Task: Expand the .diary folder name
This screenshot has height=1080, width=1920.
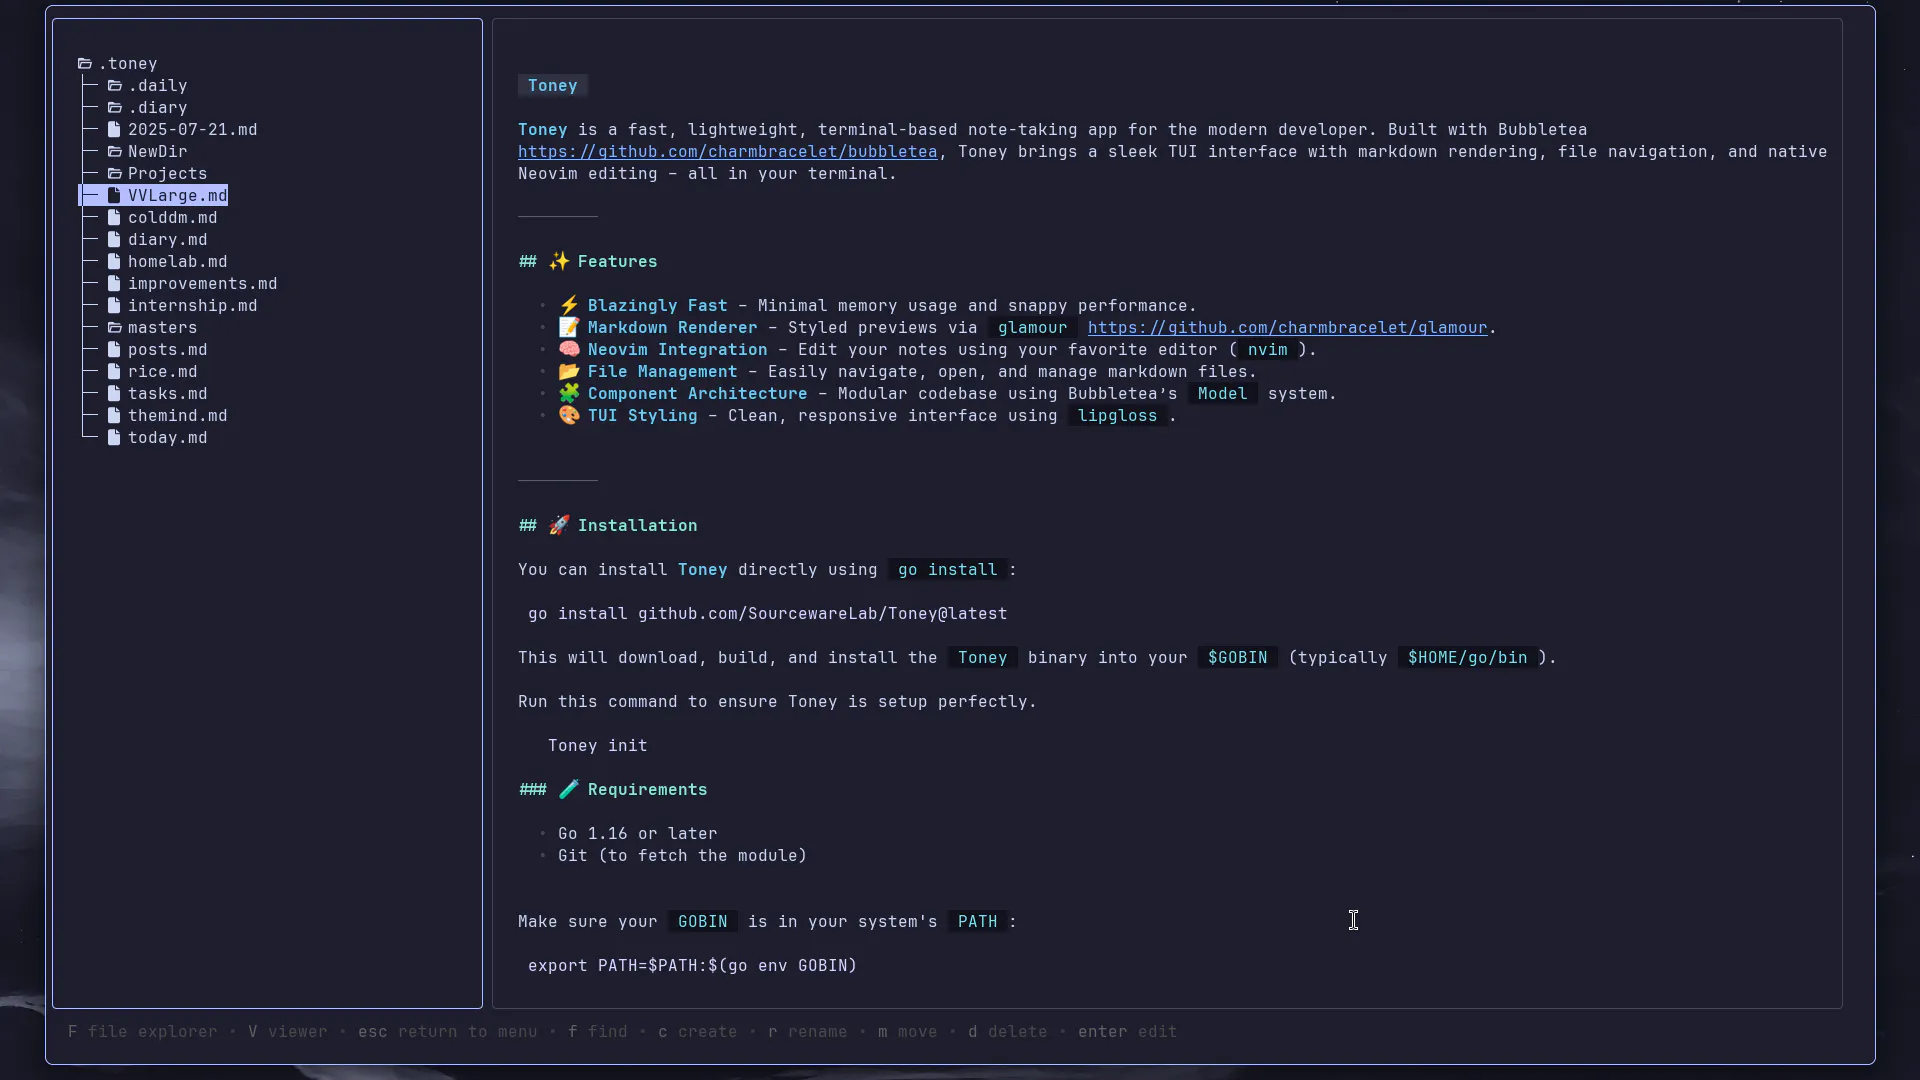Action: tap(157, 108)
